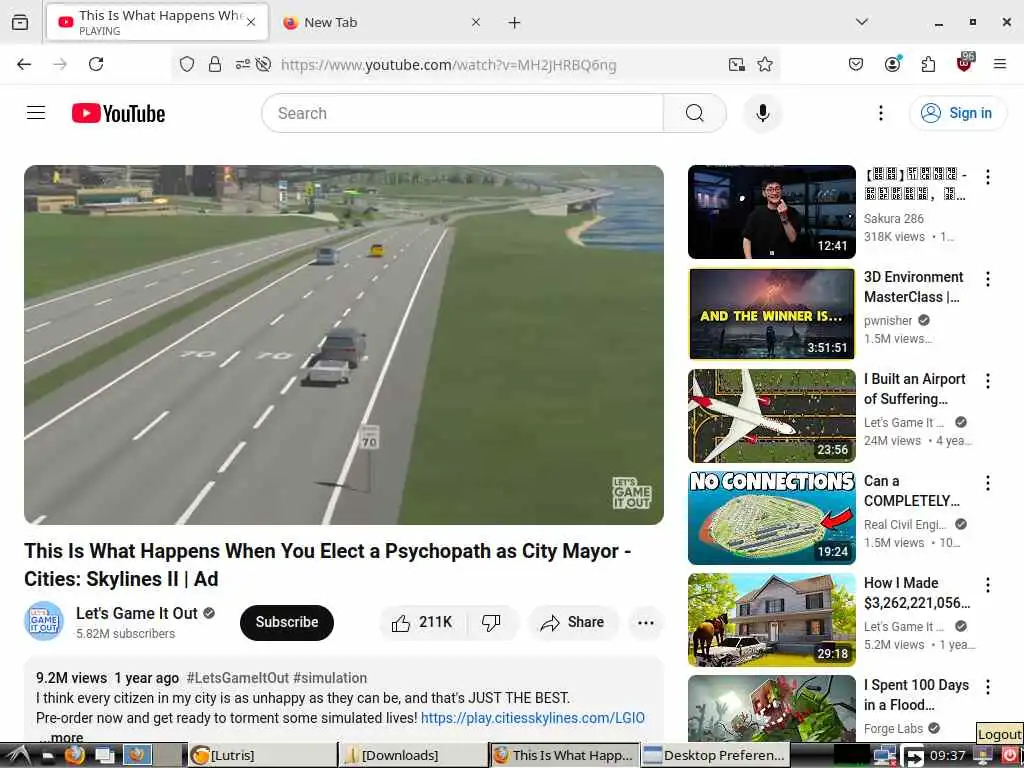Open 3D Environment MasterClass title

pos(913,287)
